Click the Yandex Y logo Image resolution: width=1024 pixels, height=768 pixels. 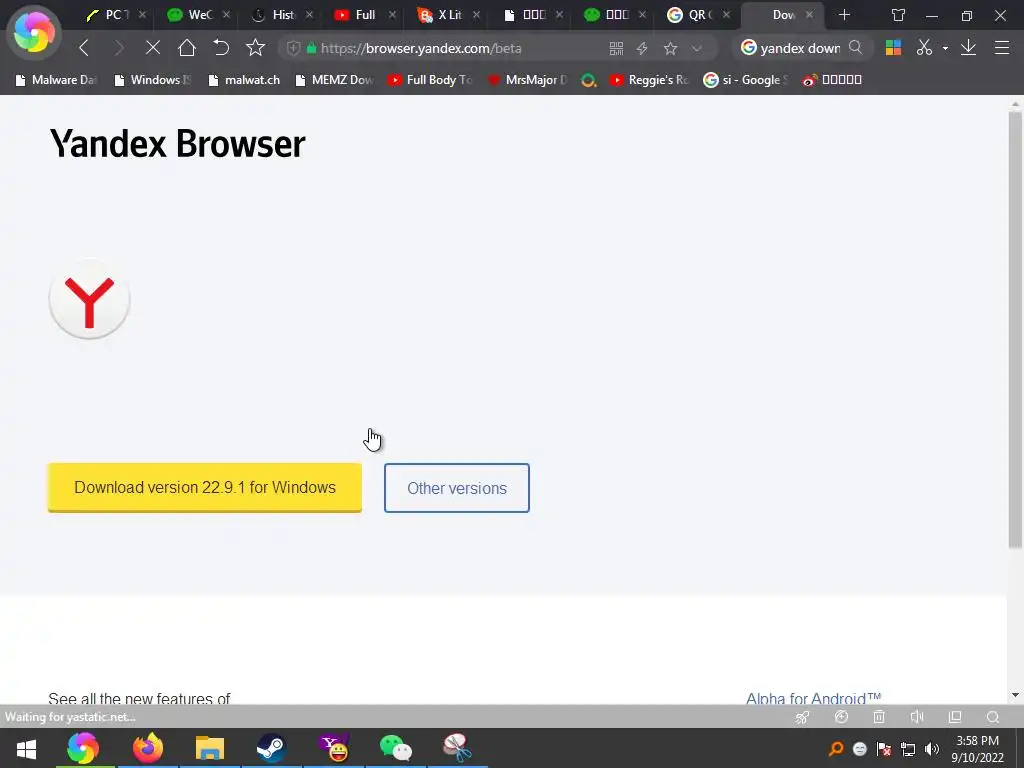click(89, 299)
